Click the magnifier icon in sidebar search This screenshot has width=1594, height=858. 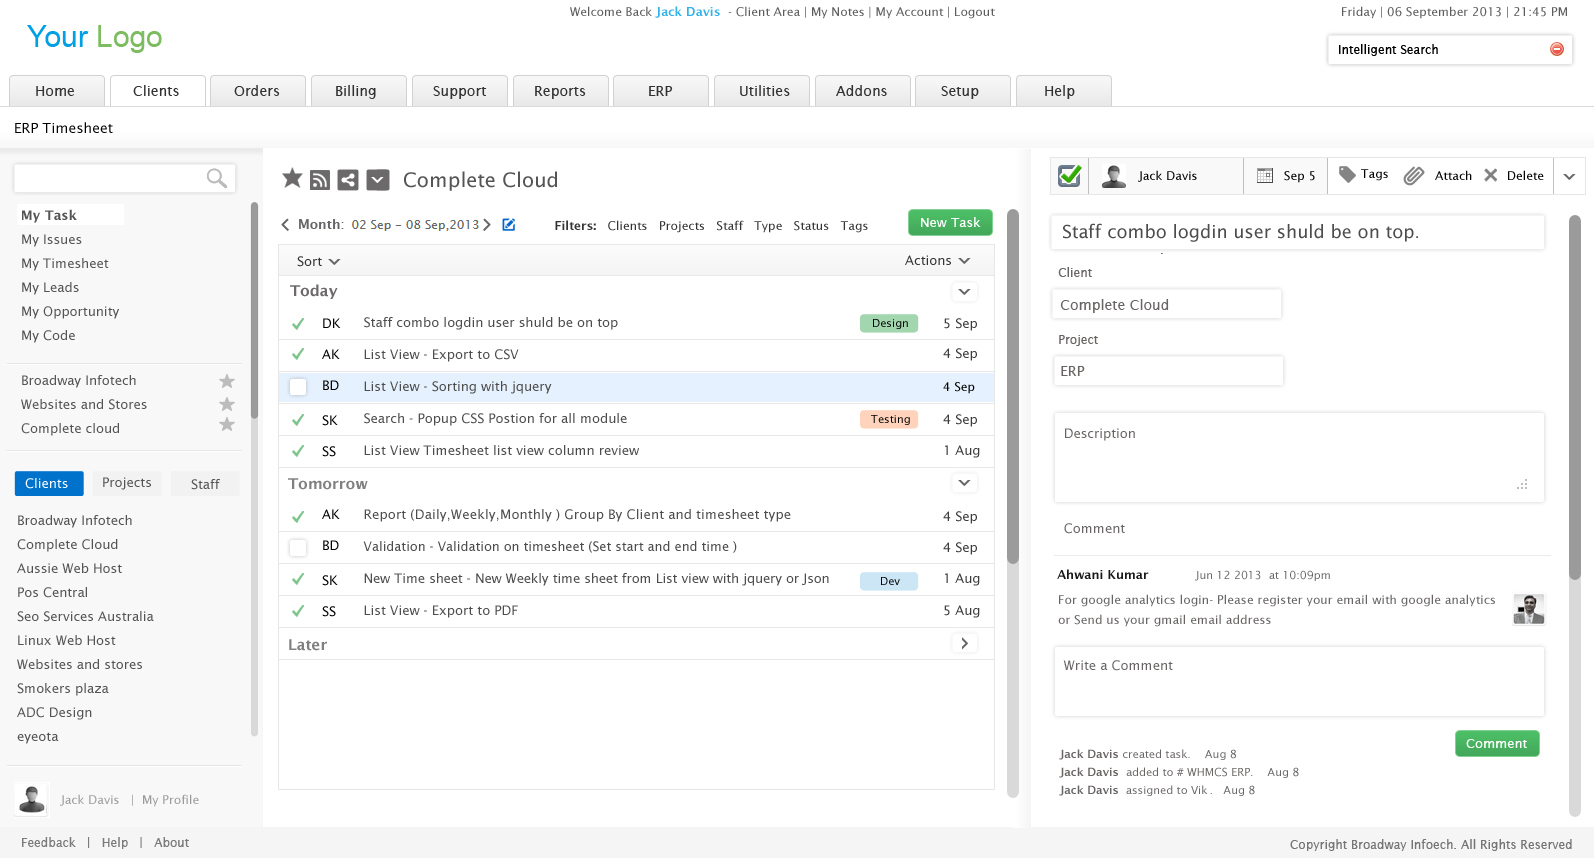pyautogui.click(x=216, y=178)
